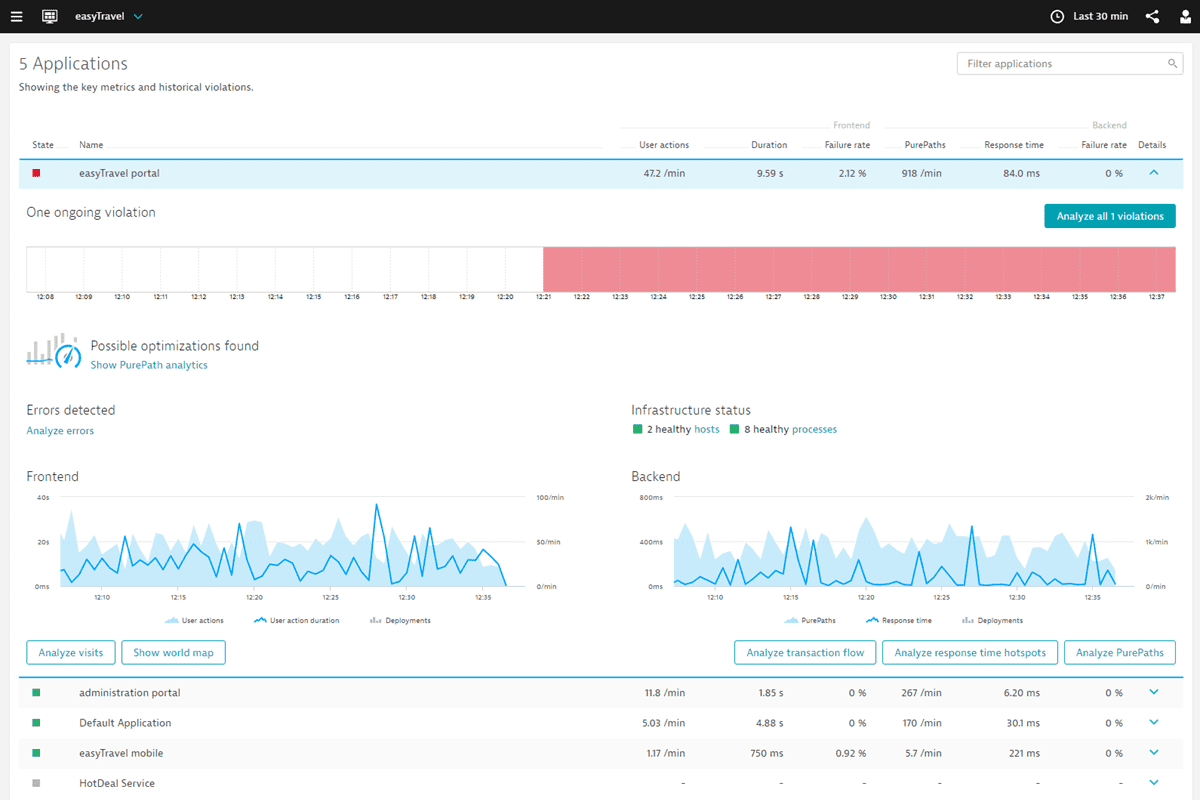The width and height of the screenshot is (1200, 800).
Task: Click 84.0 ms response time value
Action: [1019, 173]
